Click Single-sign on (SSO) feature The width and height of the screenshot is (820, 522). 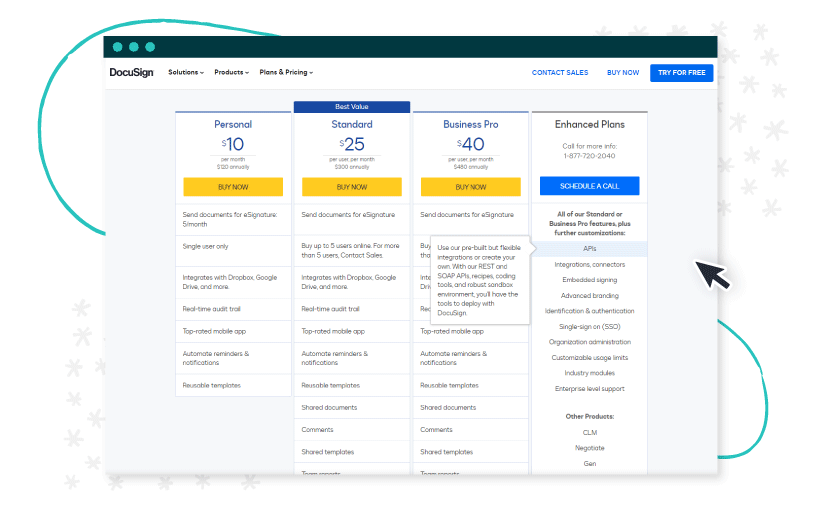pos(589,326)
